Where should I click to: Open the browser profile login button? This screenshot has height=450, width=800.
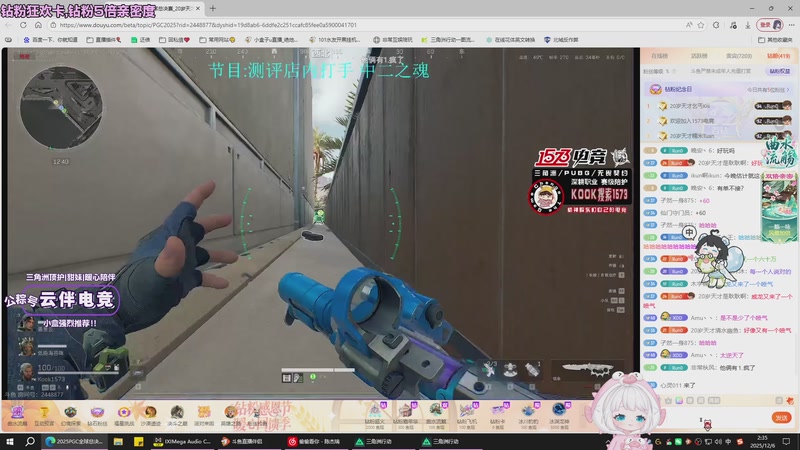[x=770, y=25]
